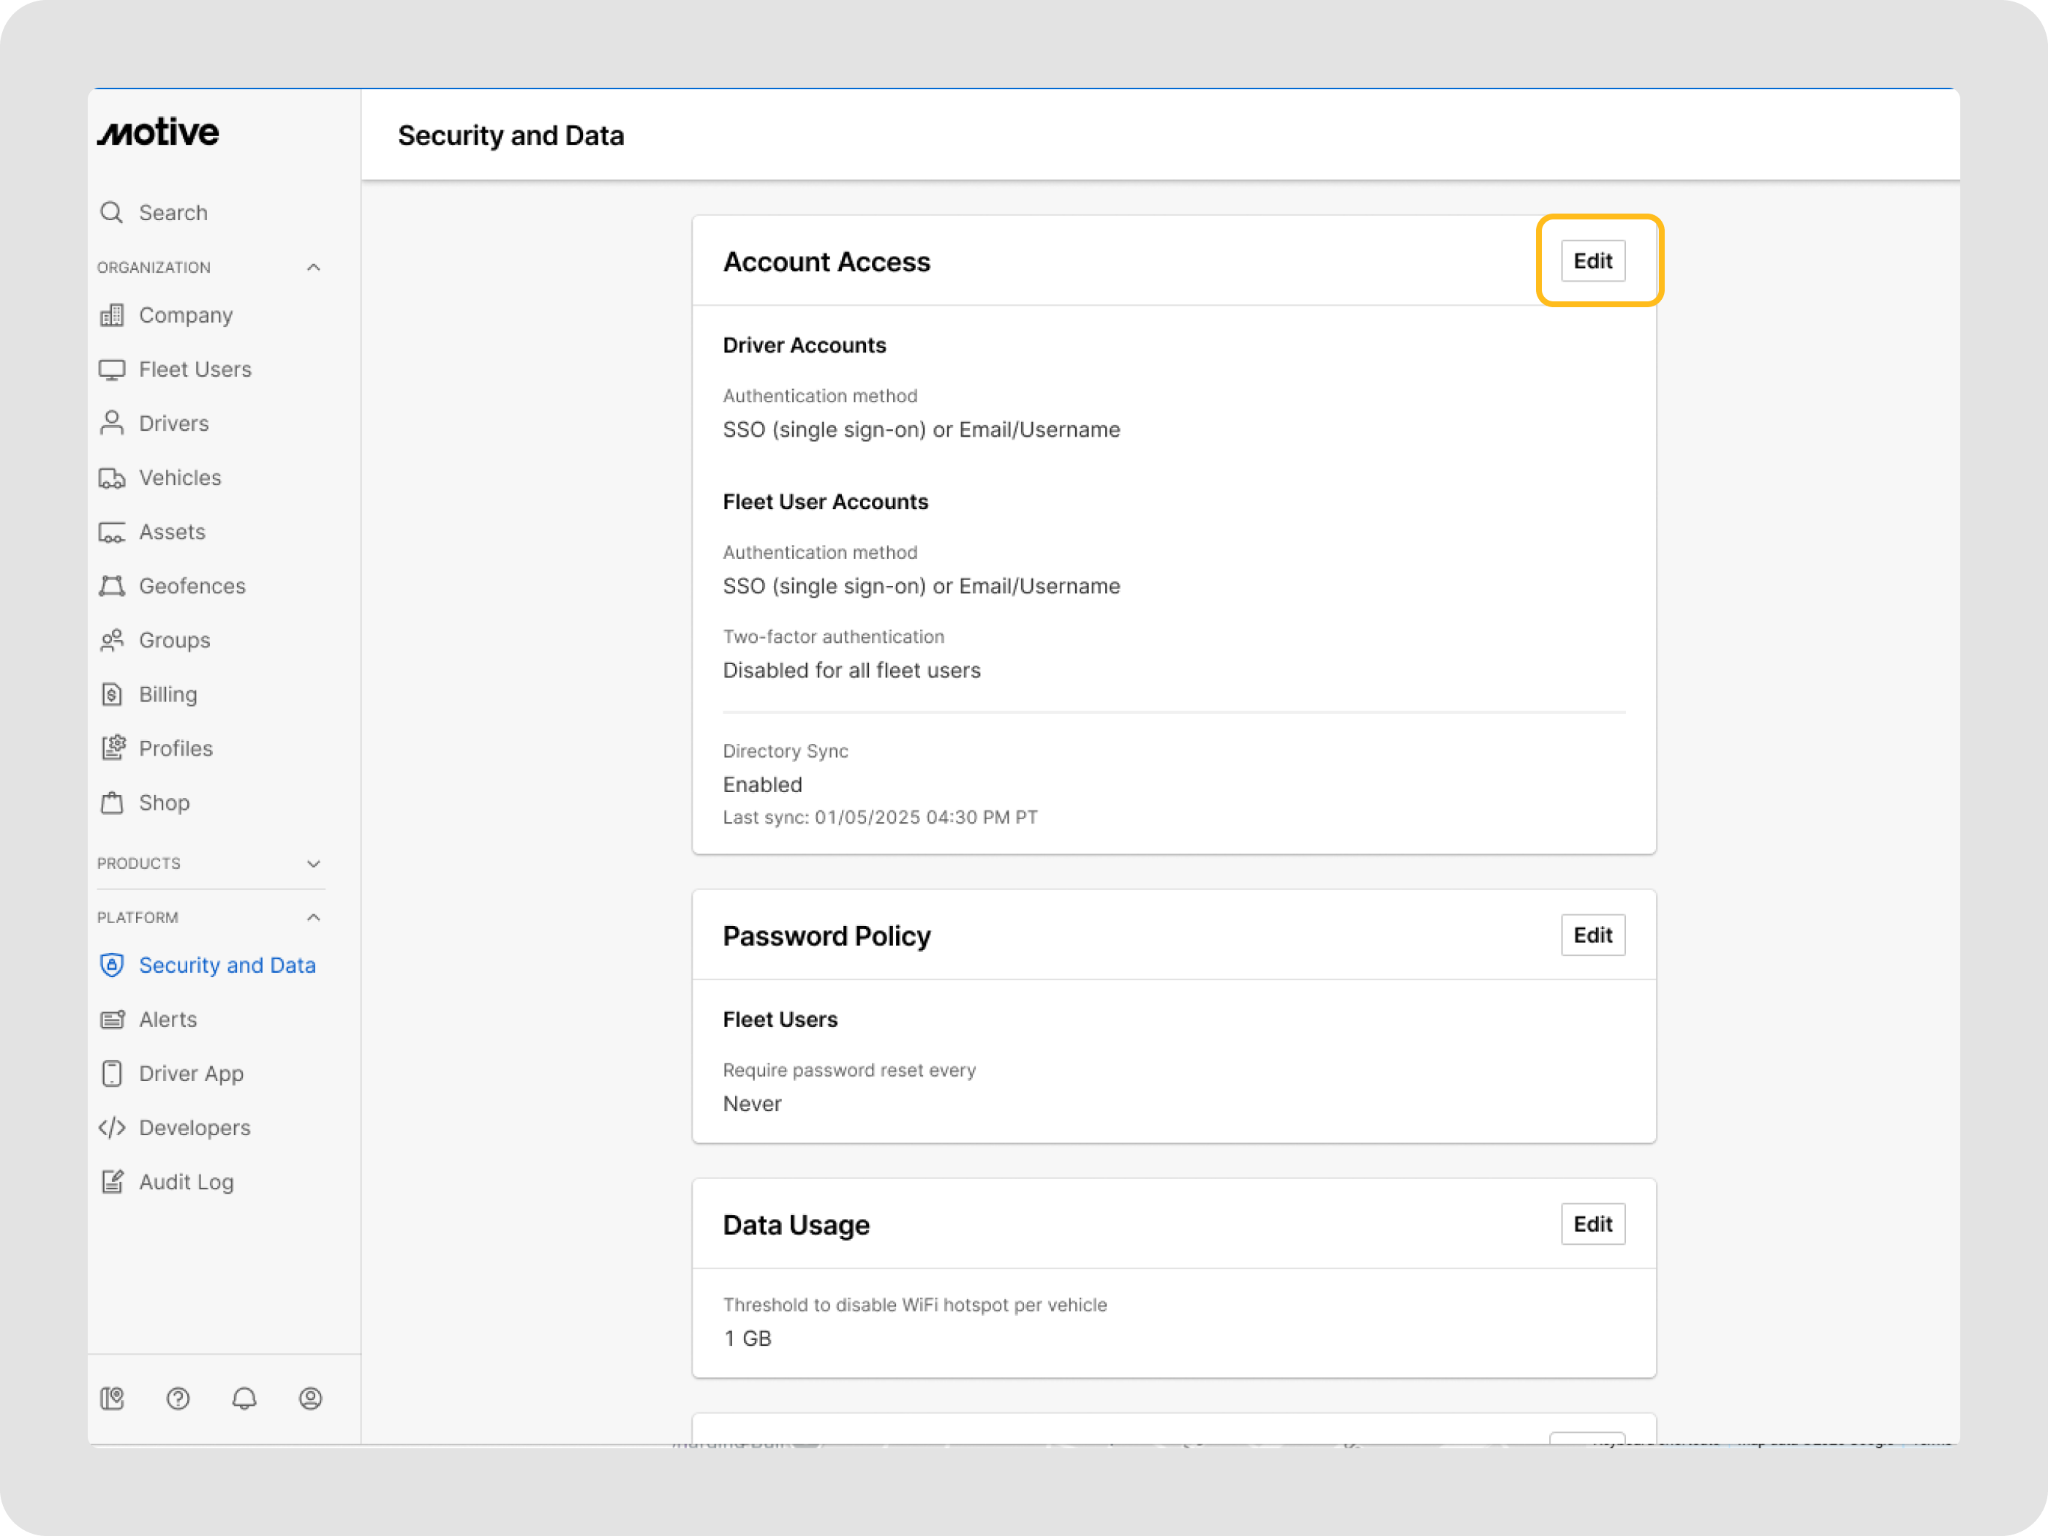Image resolution: width=2048 pixels, height=1536 pixels.
Task: Open the Driver App settings
Action: pos(191,1073)
